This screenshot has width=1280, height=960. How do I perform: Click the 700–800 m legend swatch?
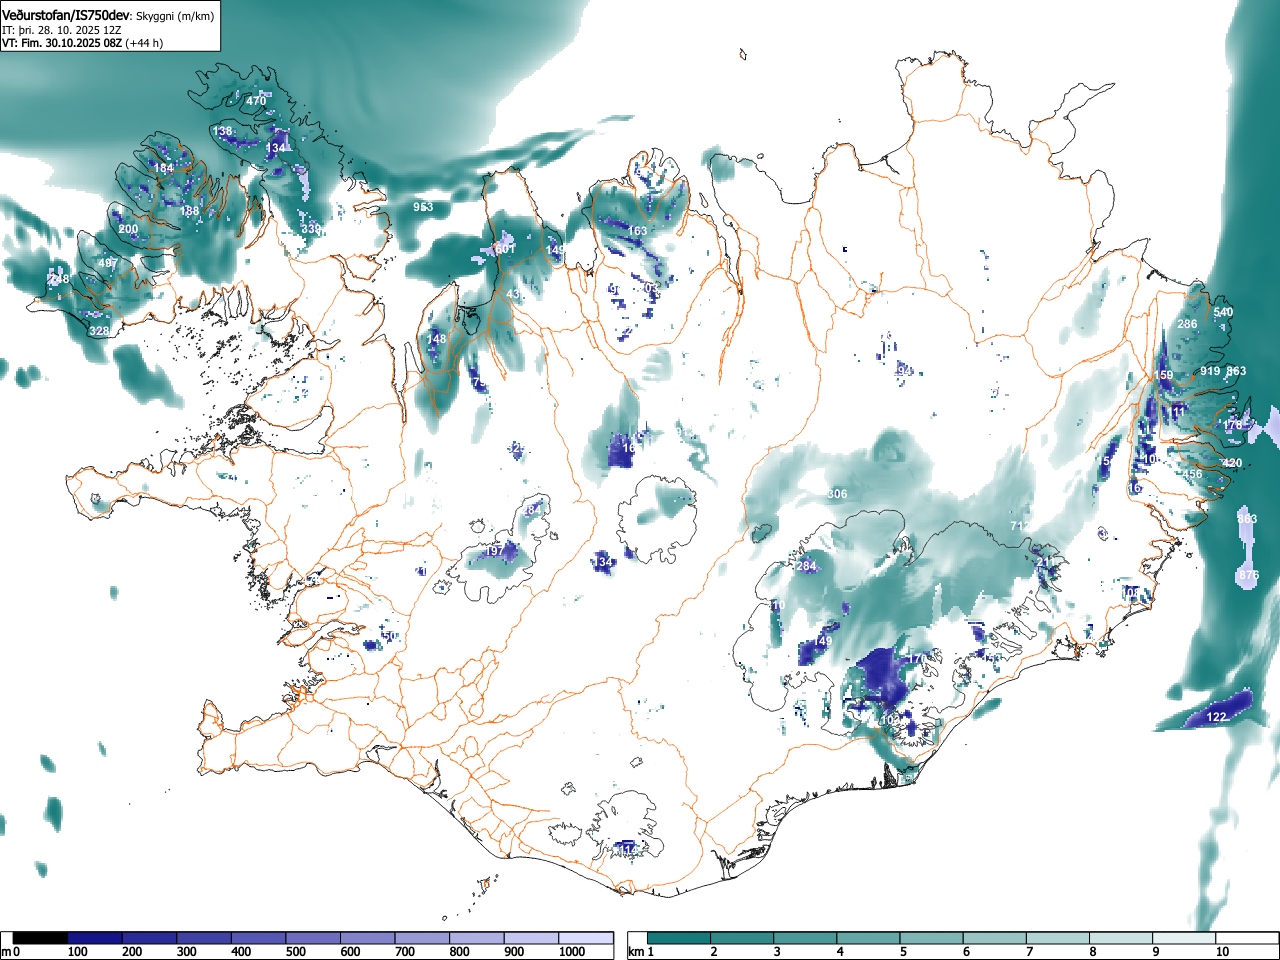pos(422,938)
